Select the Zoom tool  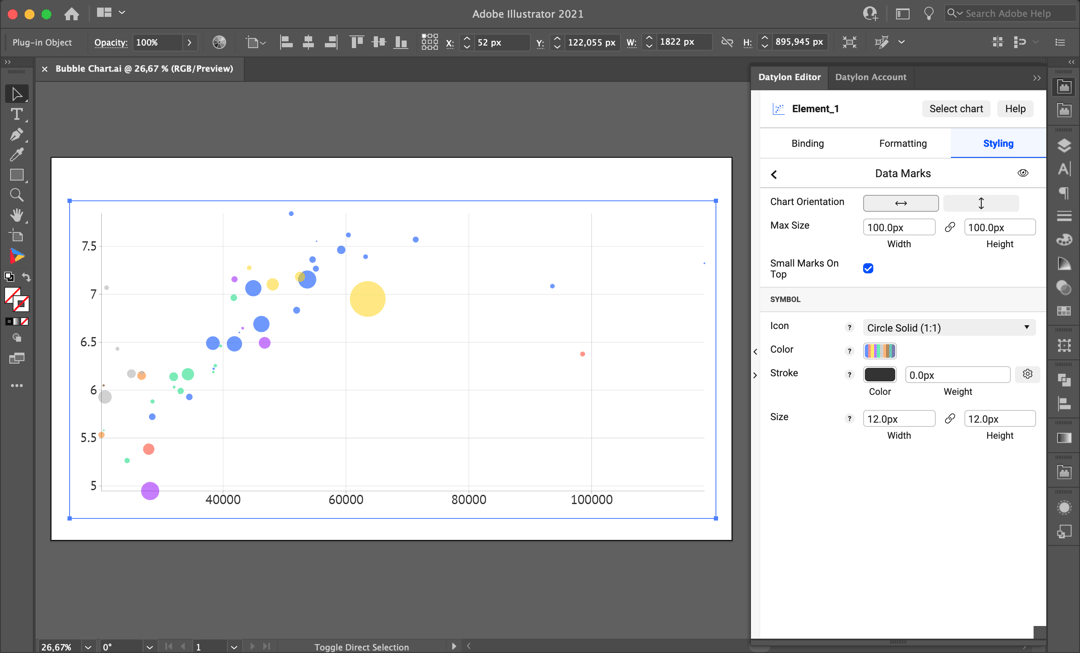[16, 195]
